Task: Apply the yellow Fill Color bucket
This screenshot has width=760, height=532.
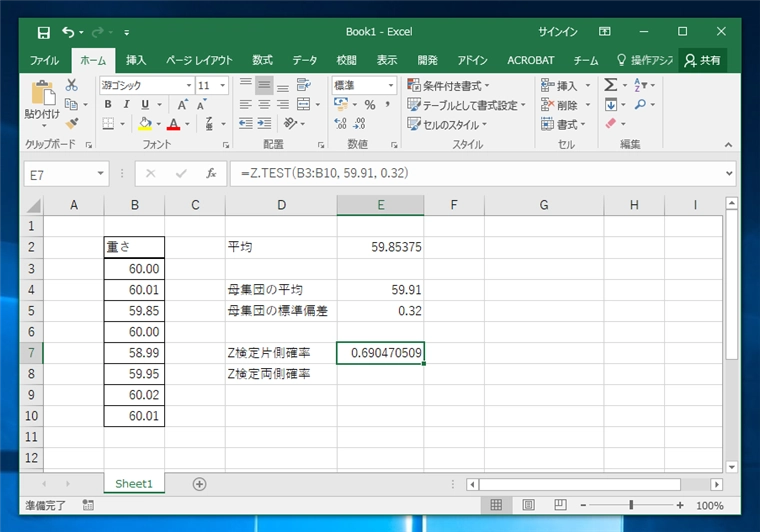Action: [x=145, y=124]
